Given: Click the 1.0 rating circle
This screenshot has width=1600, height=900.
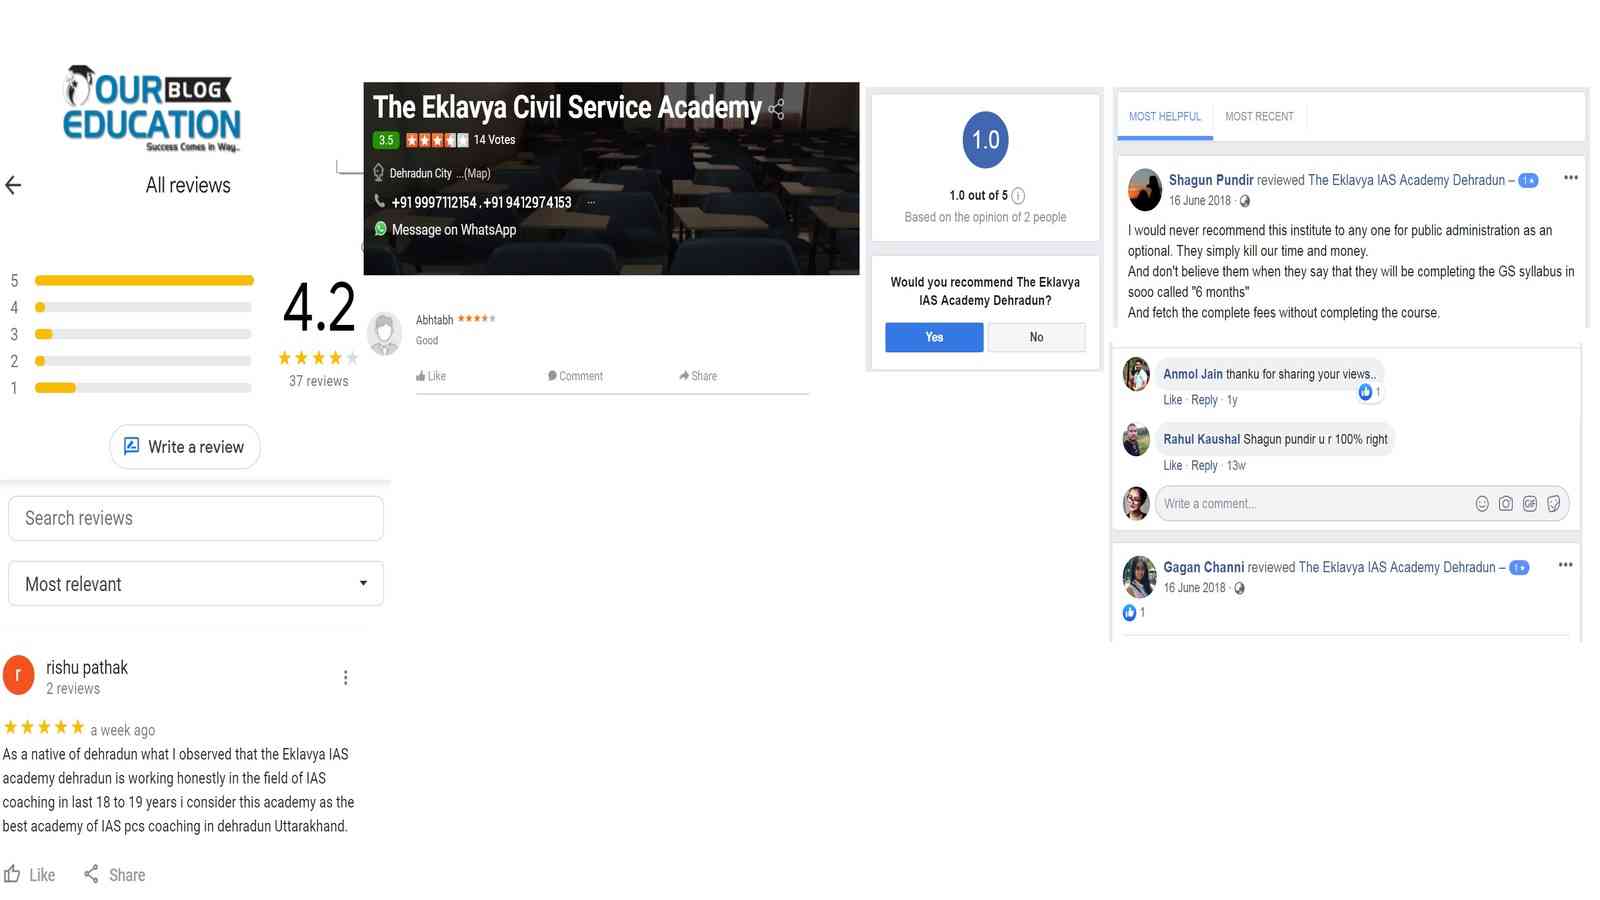Looking at the screenshot, I should pyautogui.click(x=985, y=140).
